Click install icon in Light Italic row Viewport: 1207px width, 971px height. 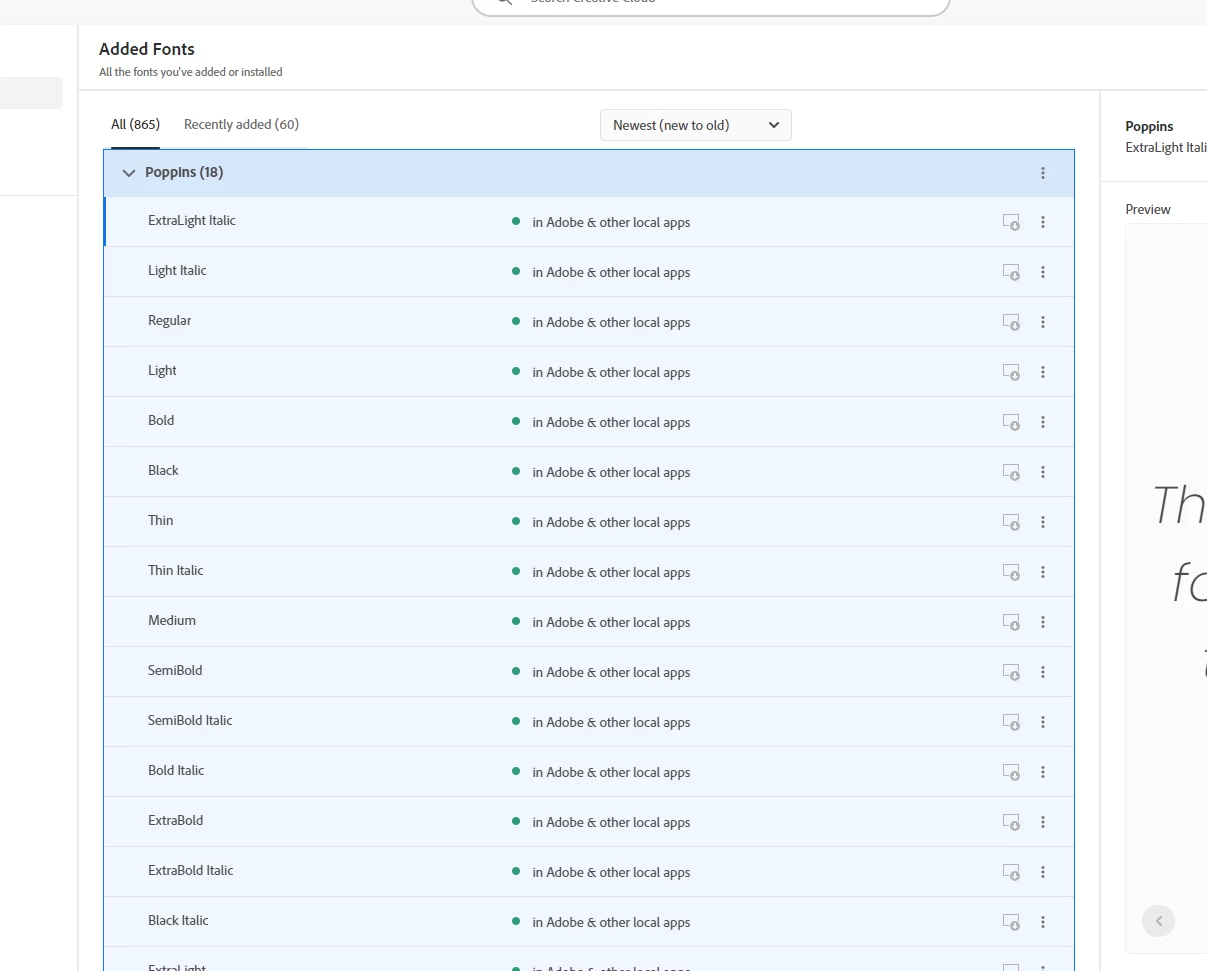(x=1011, y=272)
